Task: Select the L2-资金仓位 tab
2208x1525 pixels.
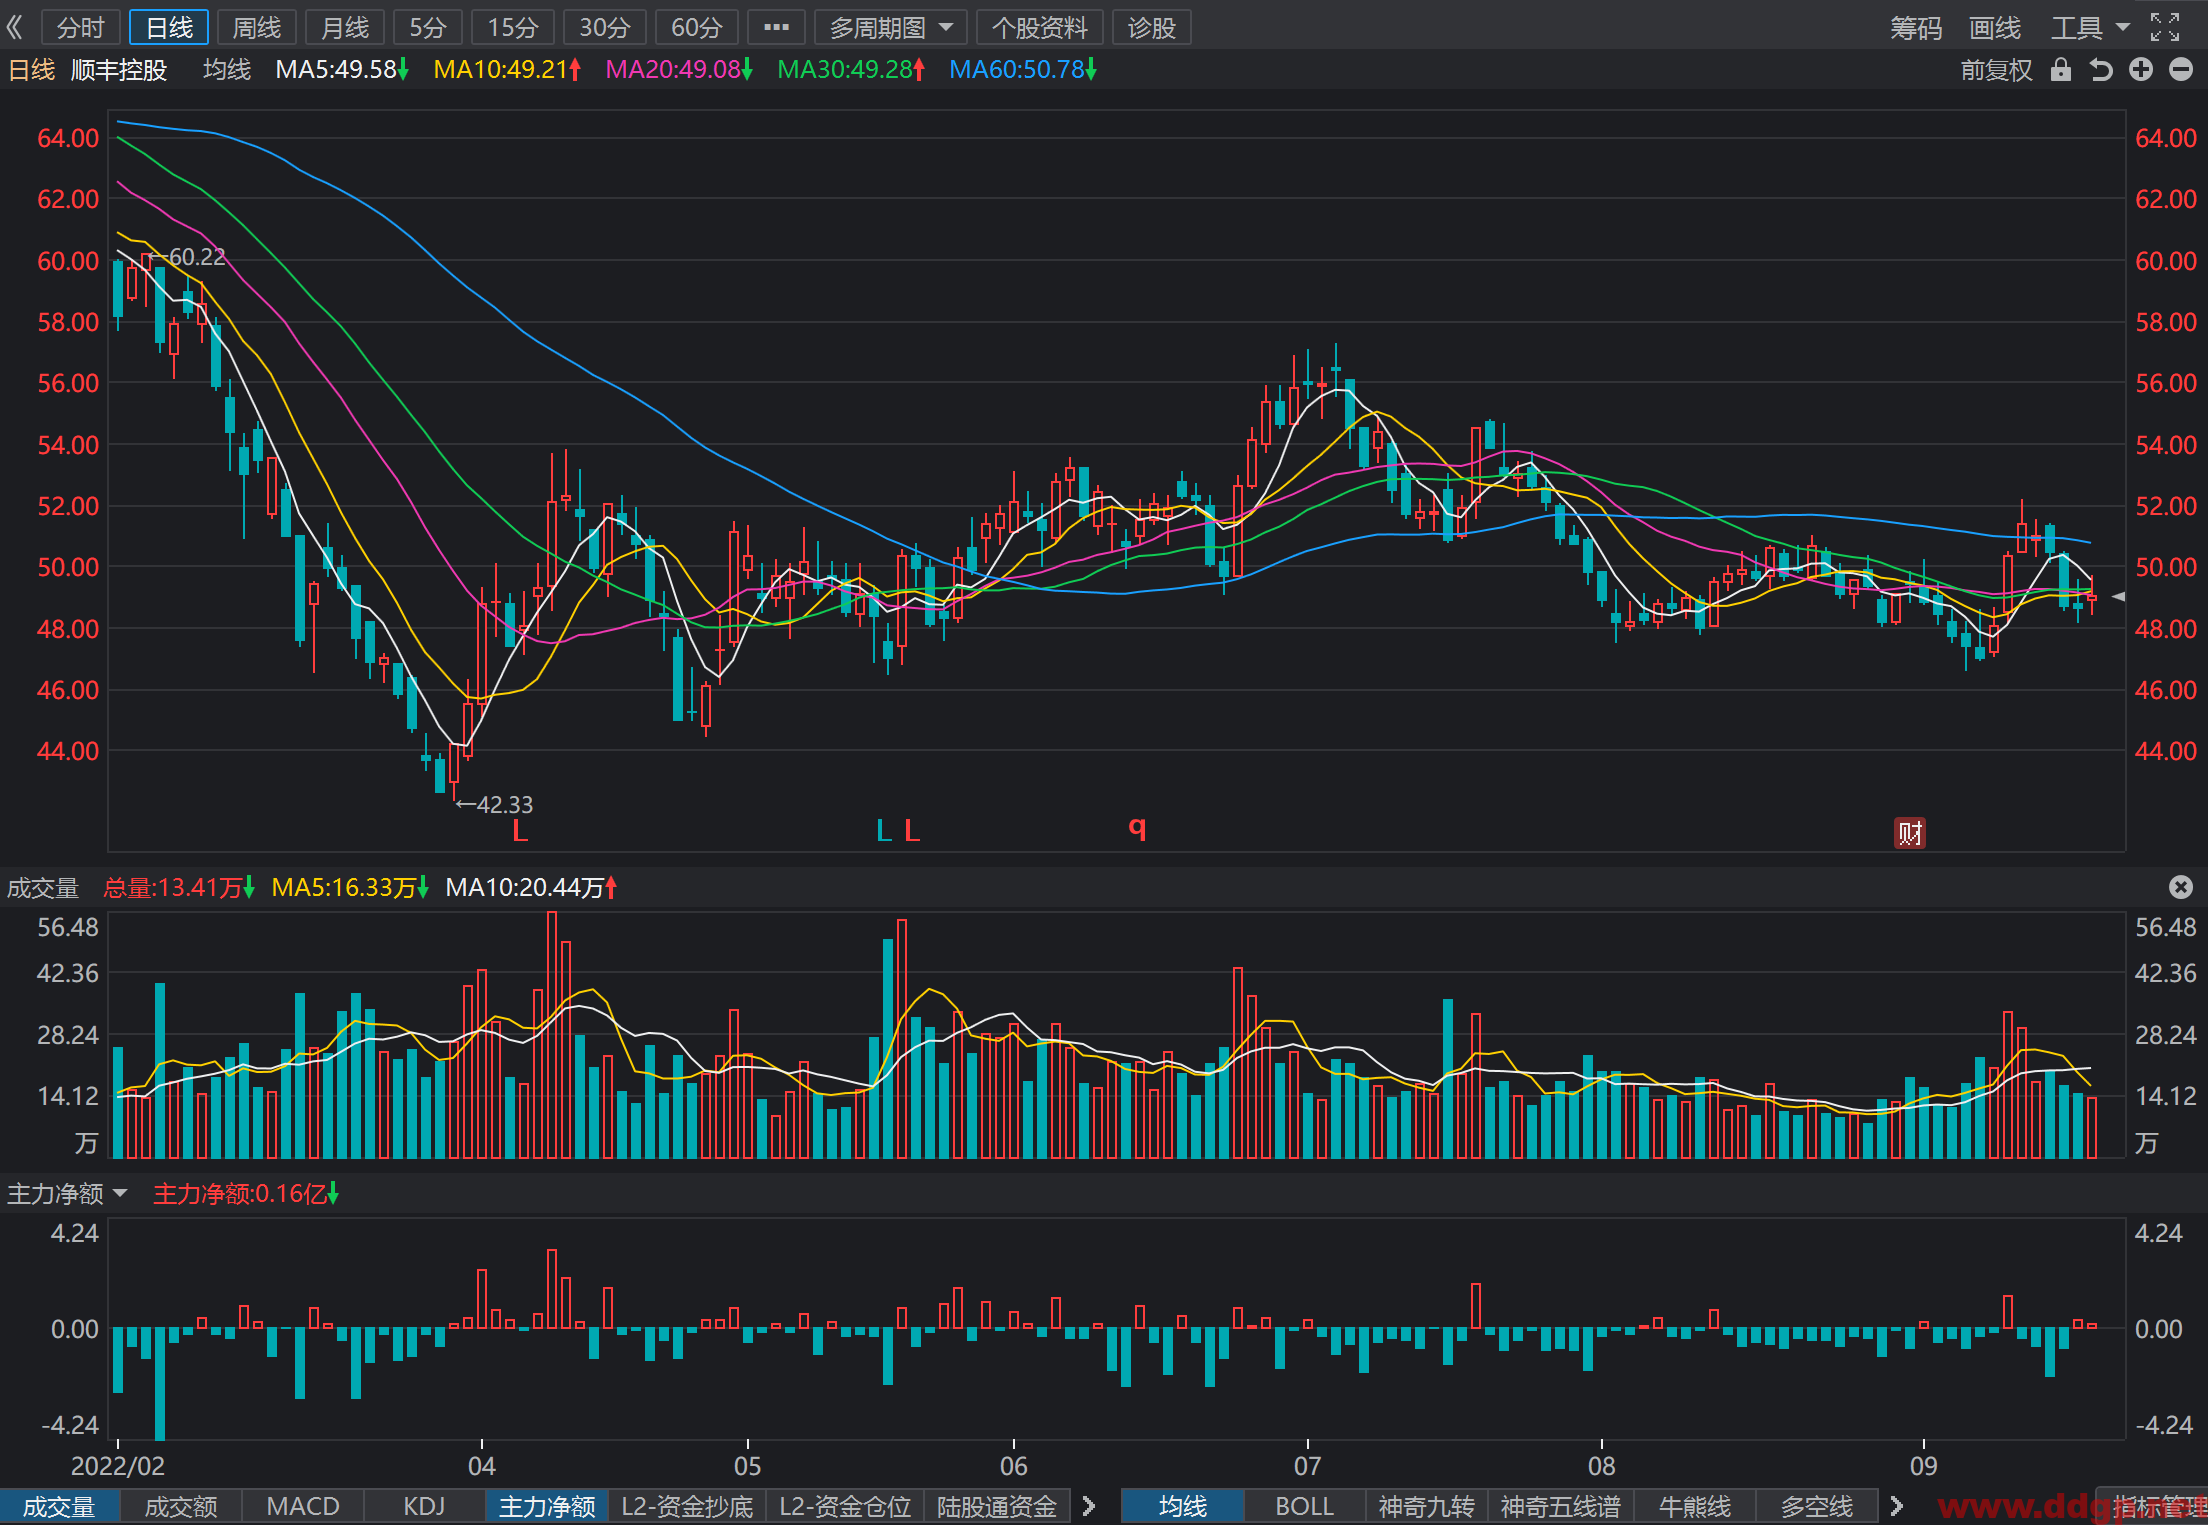Action: (x=845, y=1506)
